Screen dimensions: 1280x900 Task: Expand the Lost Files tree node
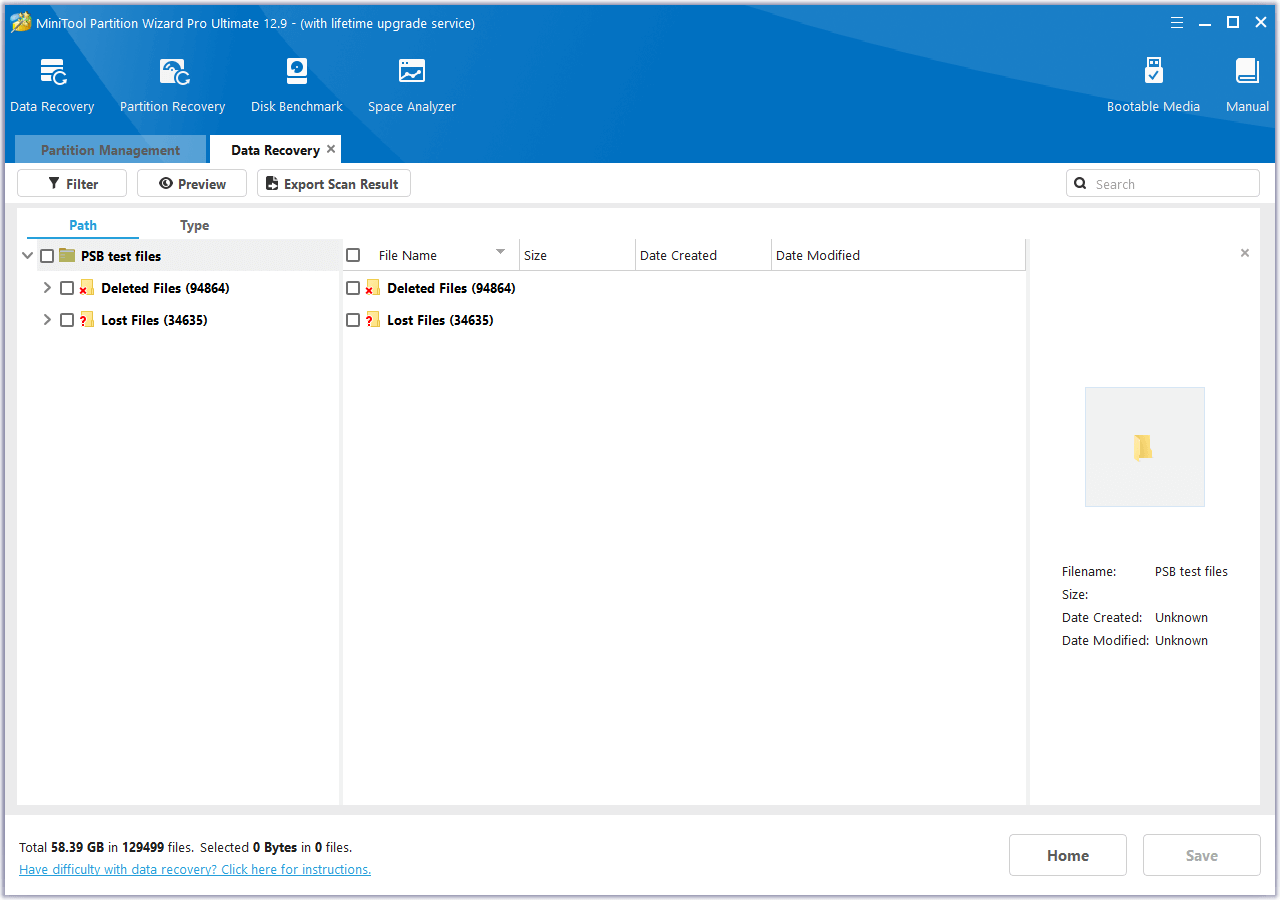47,320
